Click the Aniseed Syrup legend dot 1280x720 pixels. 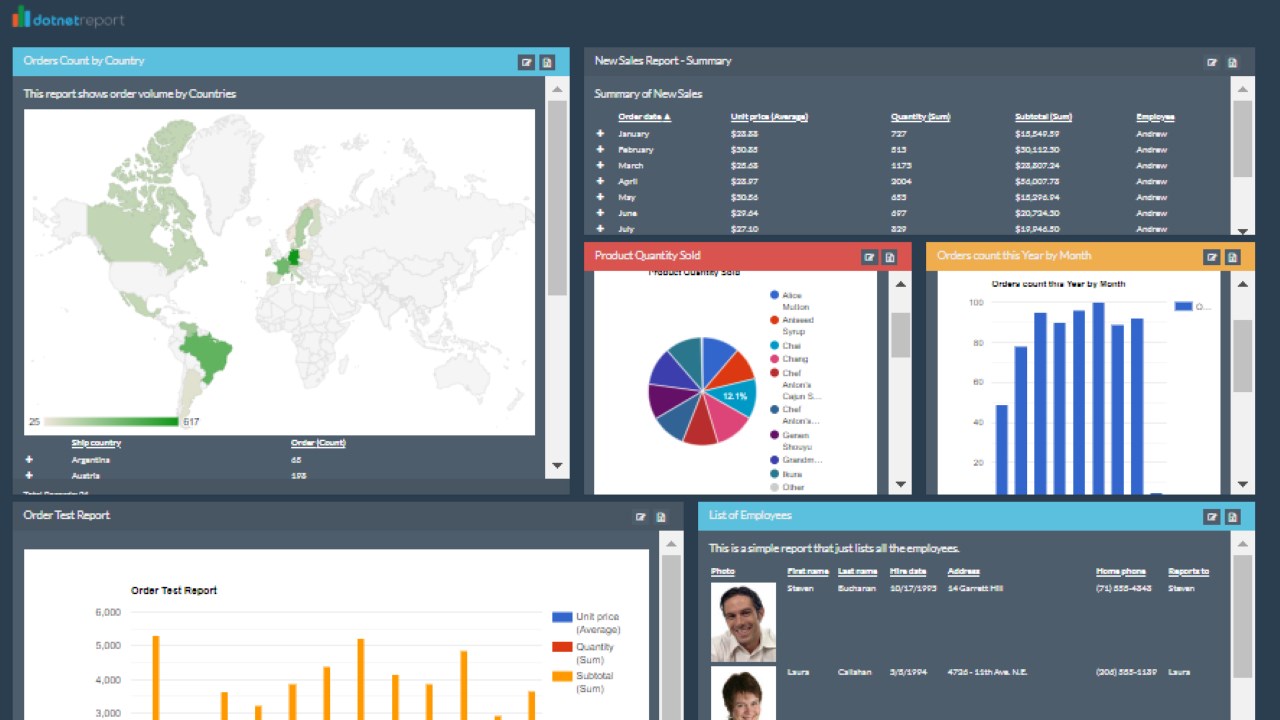coord(774,320)
